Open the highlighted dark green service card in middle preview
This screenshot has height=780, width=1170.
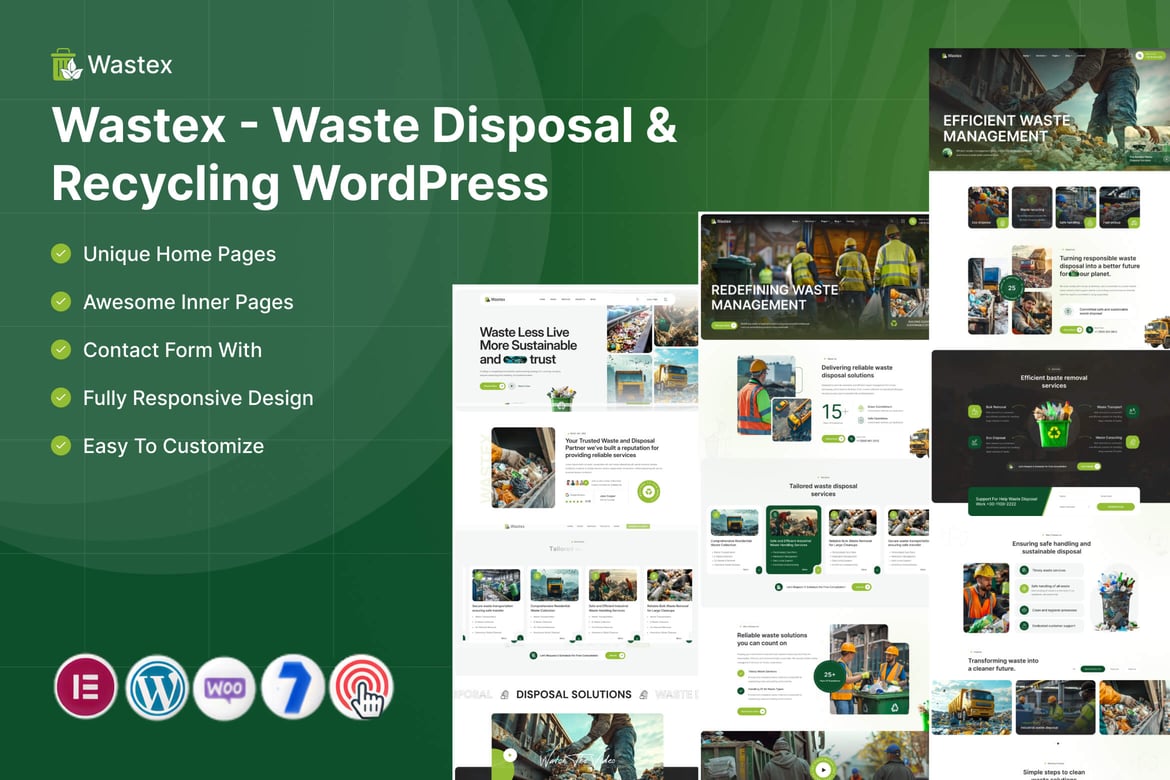pos(793,540)
